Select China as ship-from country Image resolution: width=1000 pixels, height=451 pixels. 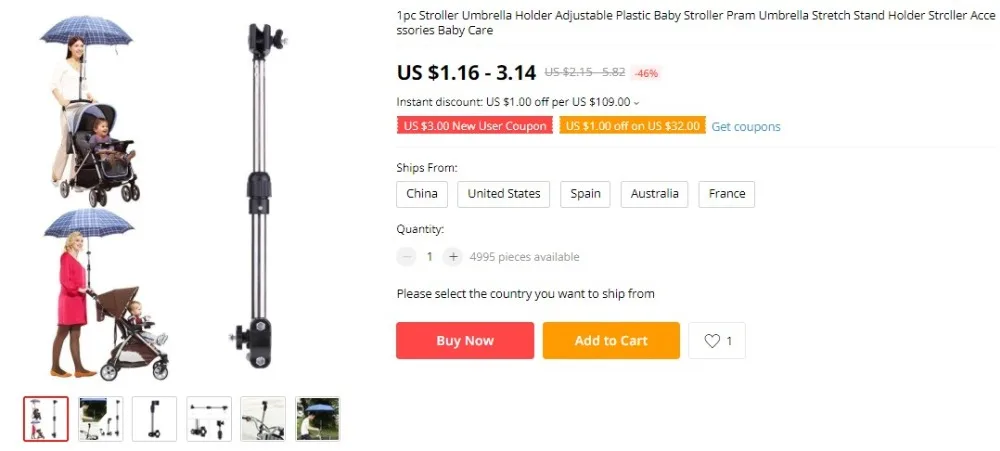[x=422, y=194]
